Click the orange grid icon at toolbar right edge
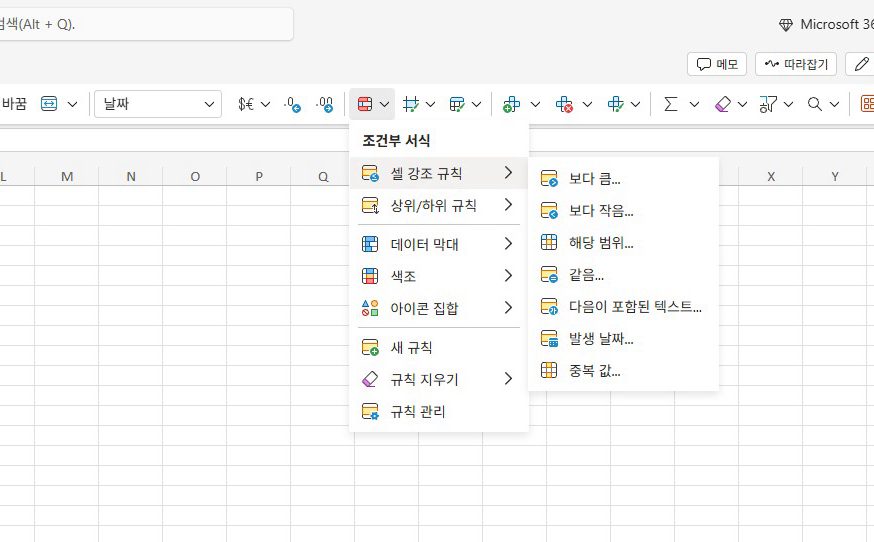 point(867,104)
